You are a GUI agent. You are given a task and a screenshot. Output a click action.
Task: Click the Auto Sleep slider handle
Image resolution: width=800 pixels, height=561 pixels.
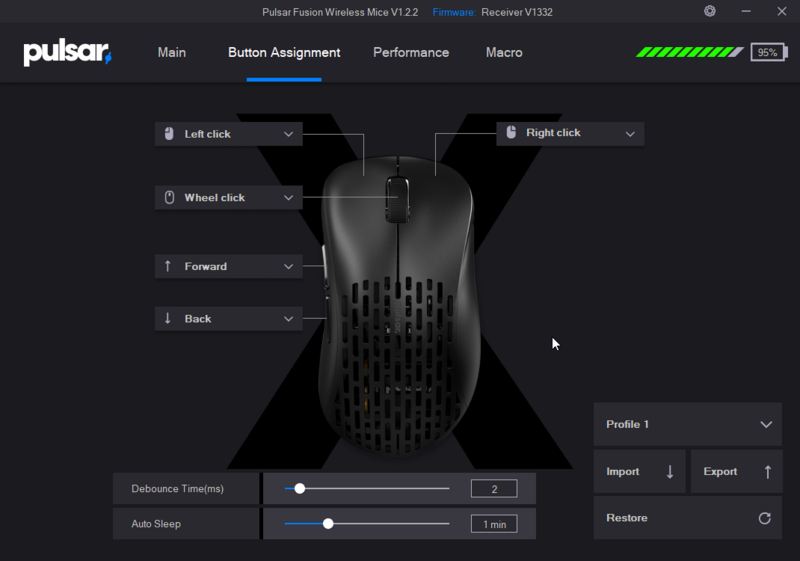click(x=328, y=524)
